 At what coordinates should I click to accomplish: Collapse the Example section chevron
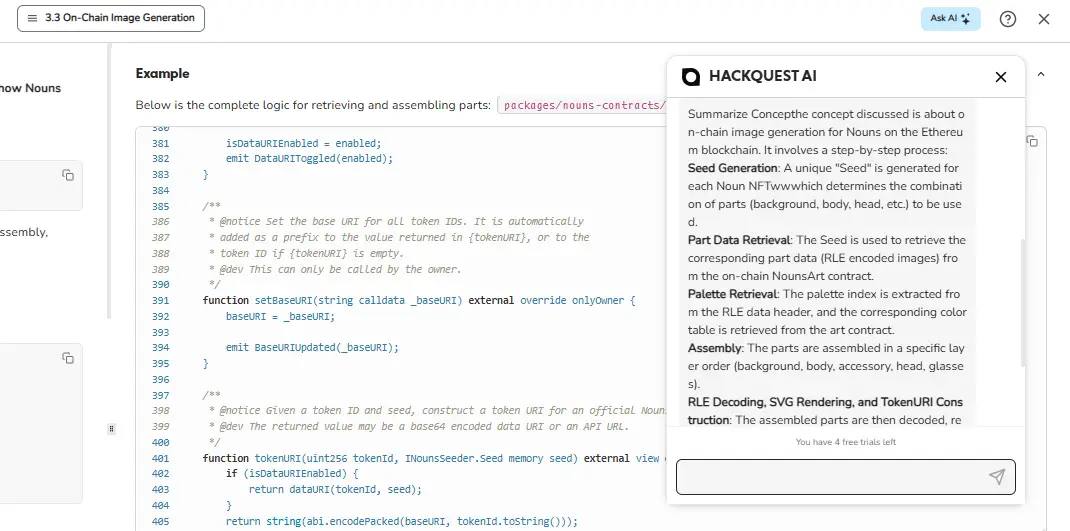[x=1041, y=74]
